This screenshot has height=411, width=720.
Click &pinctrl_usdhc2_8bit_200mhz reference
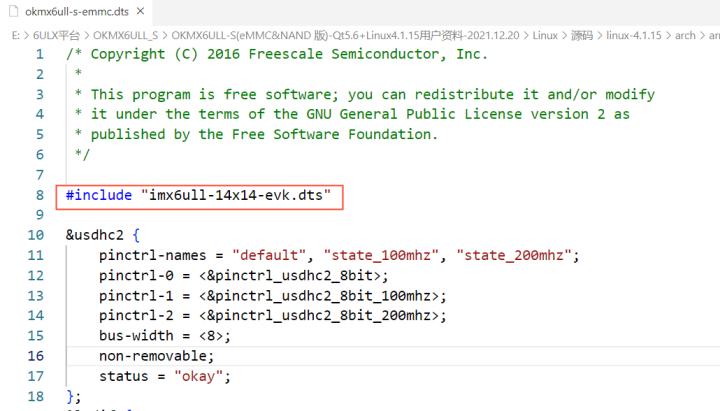tap(319, 315)
